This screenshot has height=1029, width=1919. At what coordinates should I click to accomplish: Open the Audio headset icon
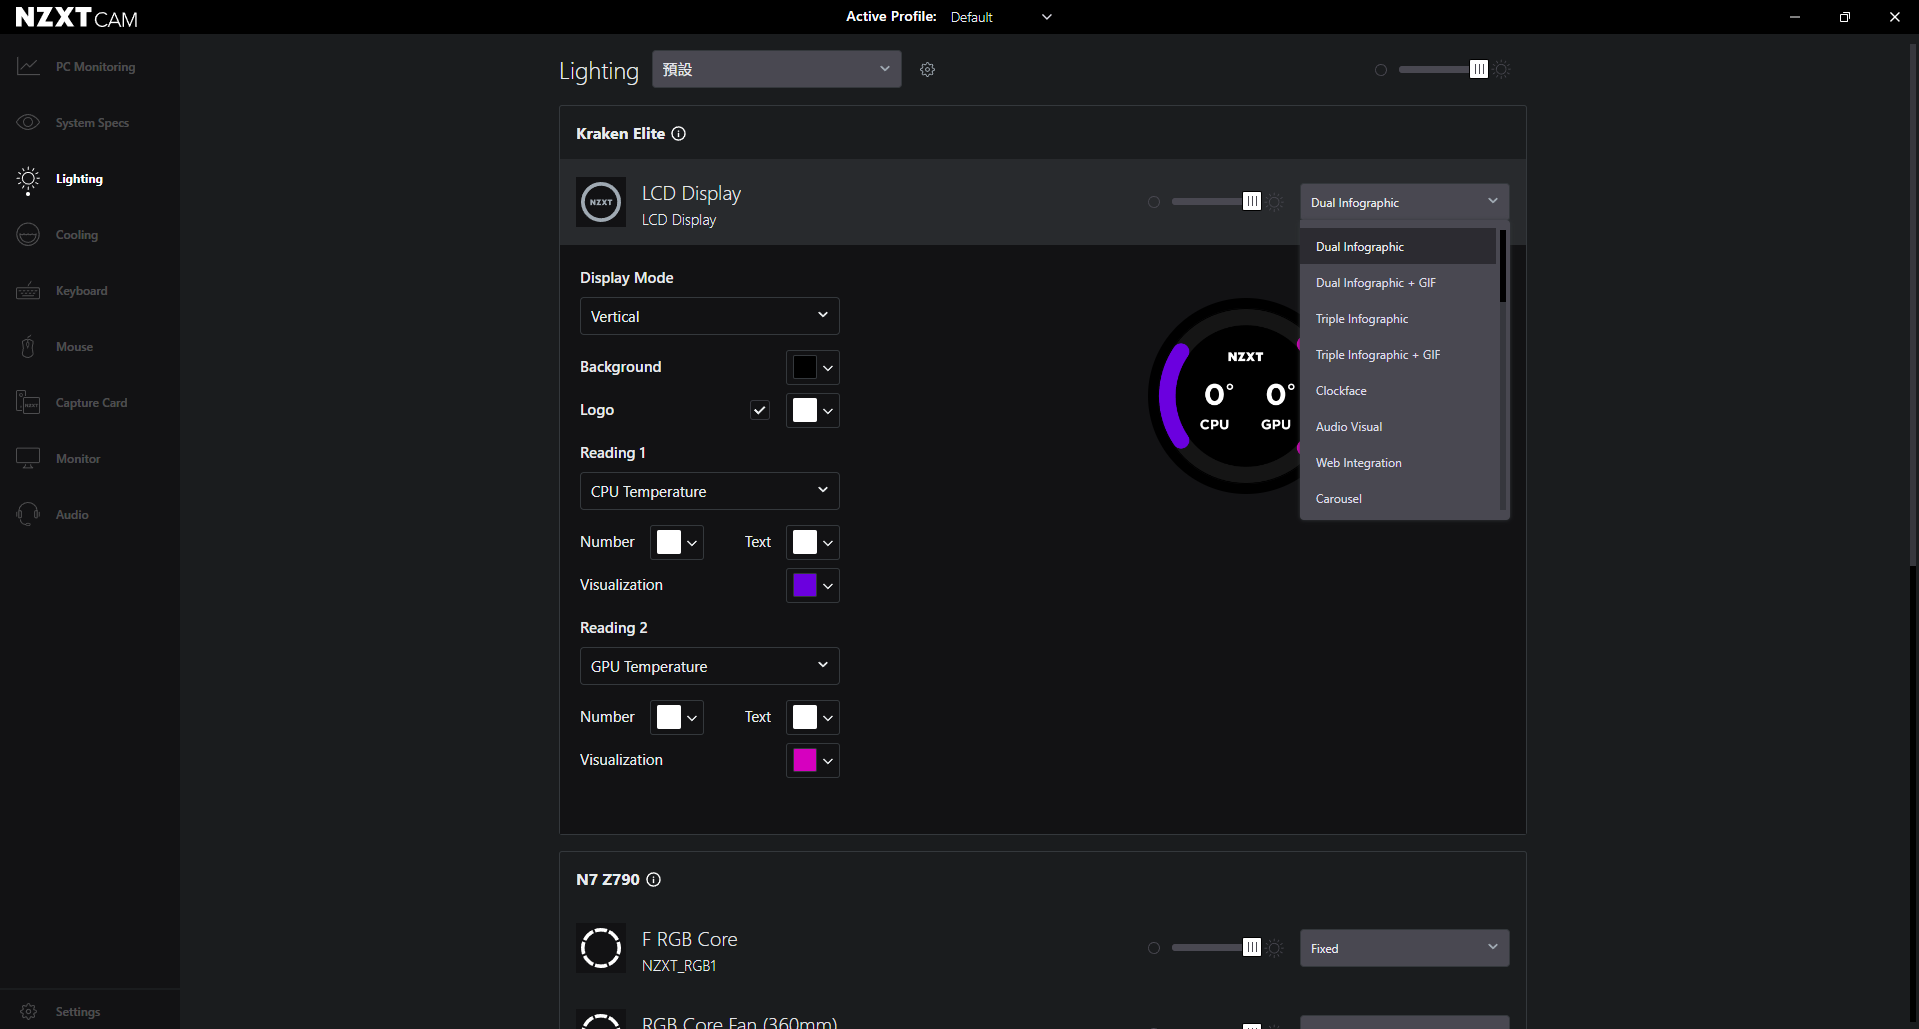pyautogui.click(x=28, y=514)
